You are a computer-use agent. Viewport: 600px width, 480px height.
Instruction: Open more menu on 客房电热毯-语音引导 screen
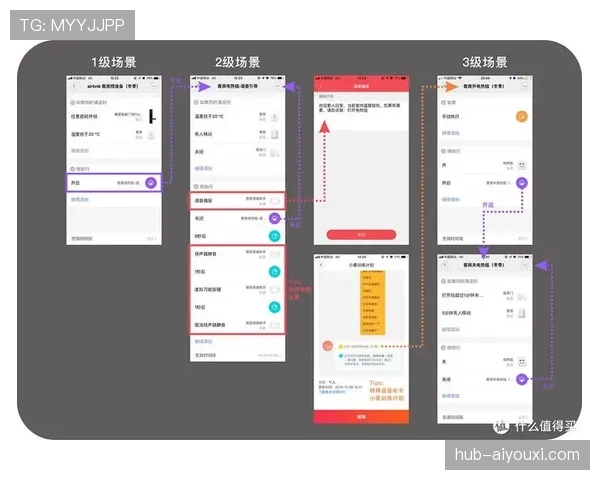click(x=278, y=87)
